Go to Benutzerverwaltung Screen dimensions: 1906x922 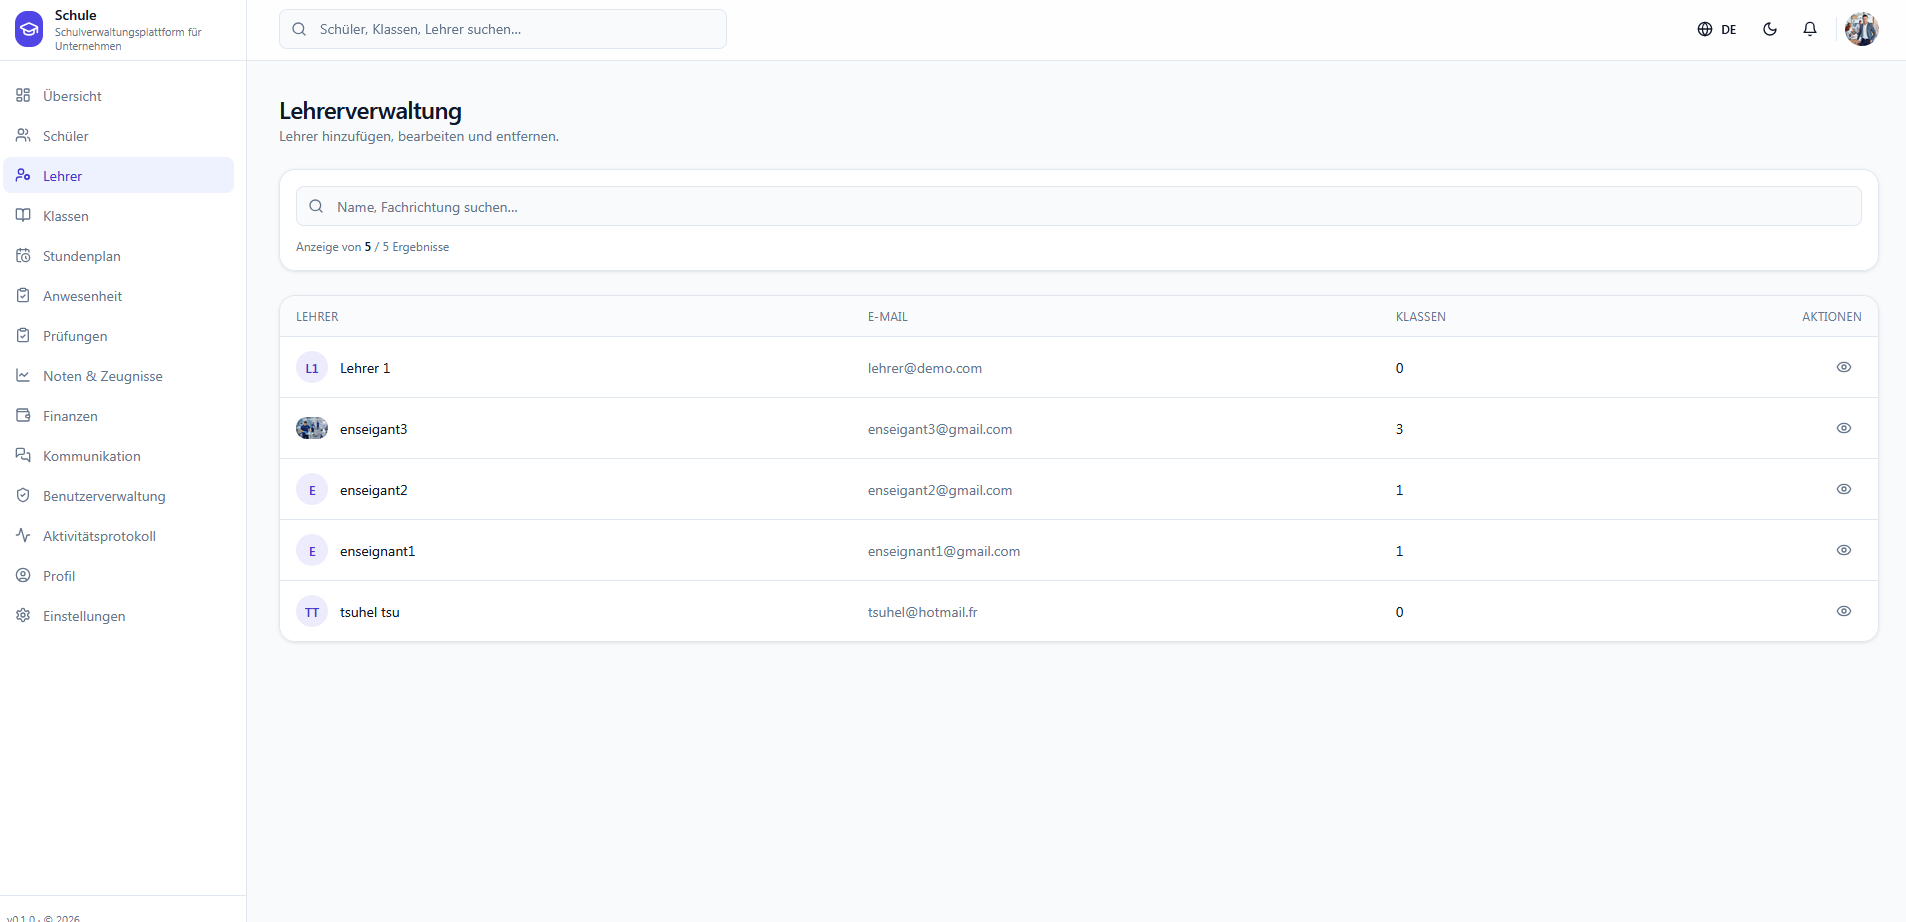tap(119, 495)
